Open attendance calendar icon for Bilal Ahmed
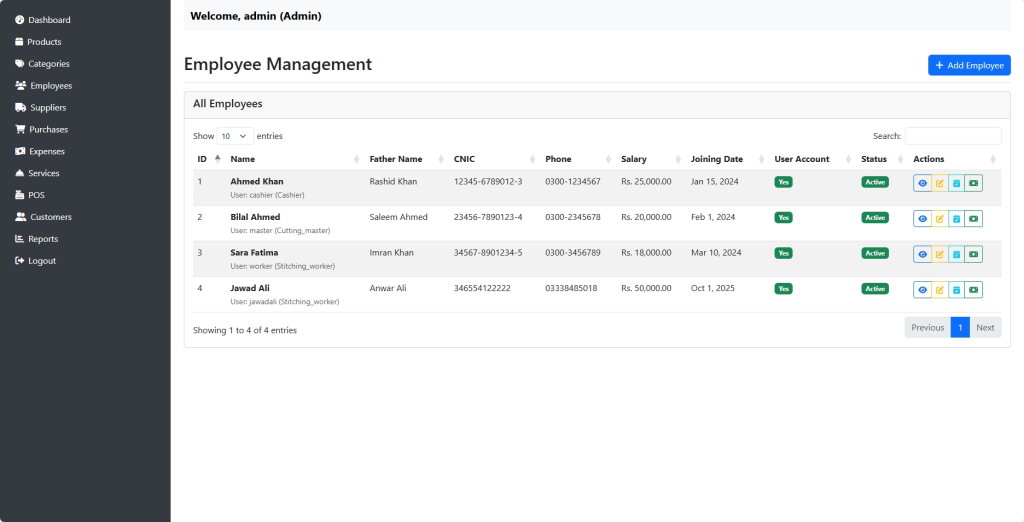 click(956, 218)
